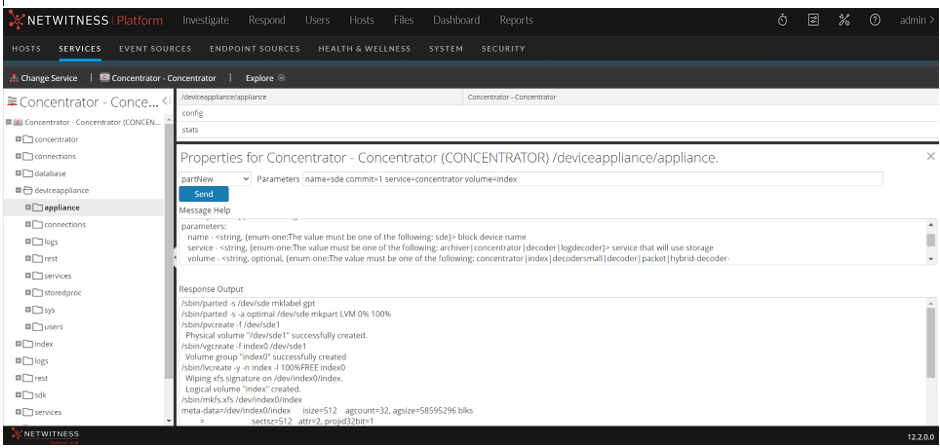Click the database folder icon
Image resolution: width=940 pixels, height=448 pixels.
[x=28, y=173]
